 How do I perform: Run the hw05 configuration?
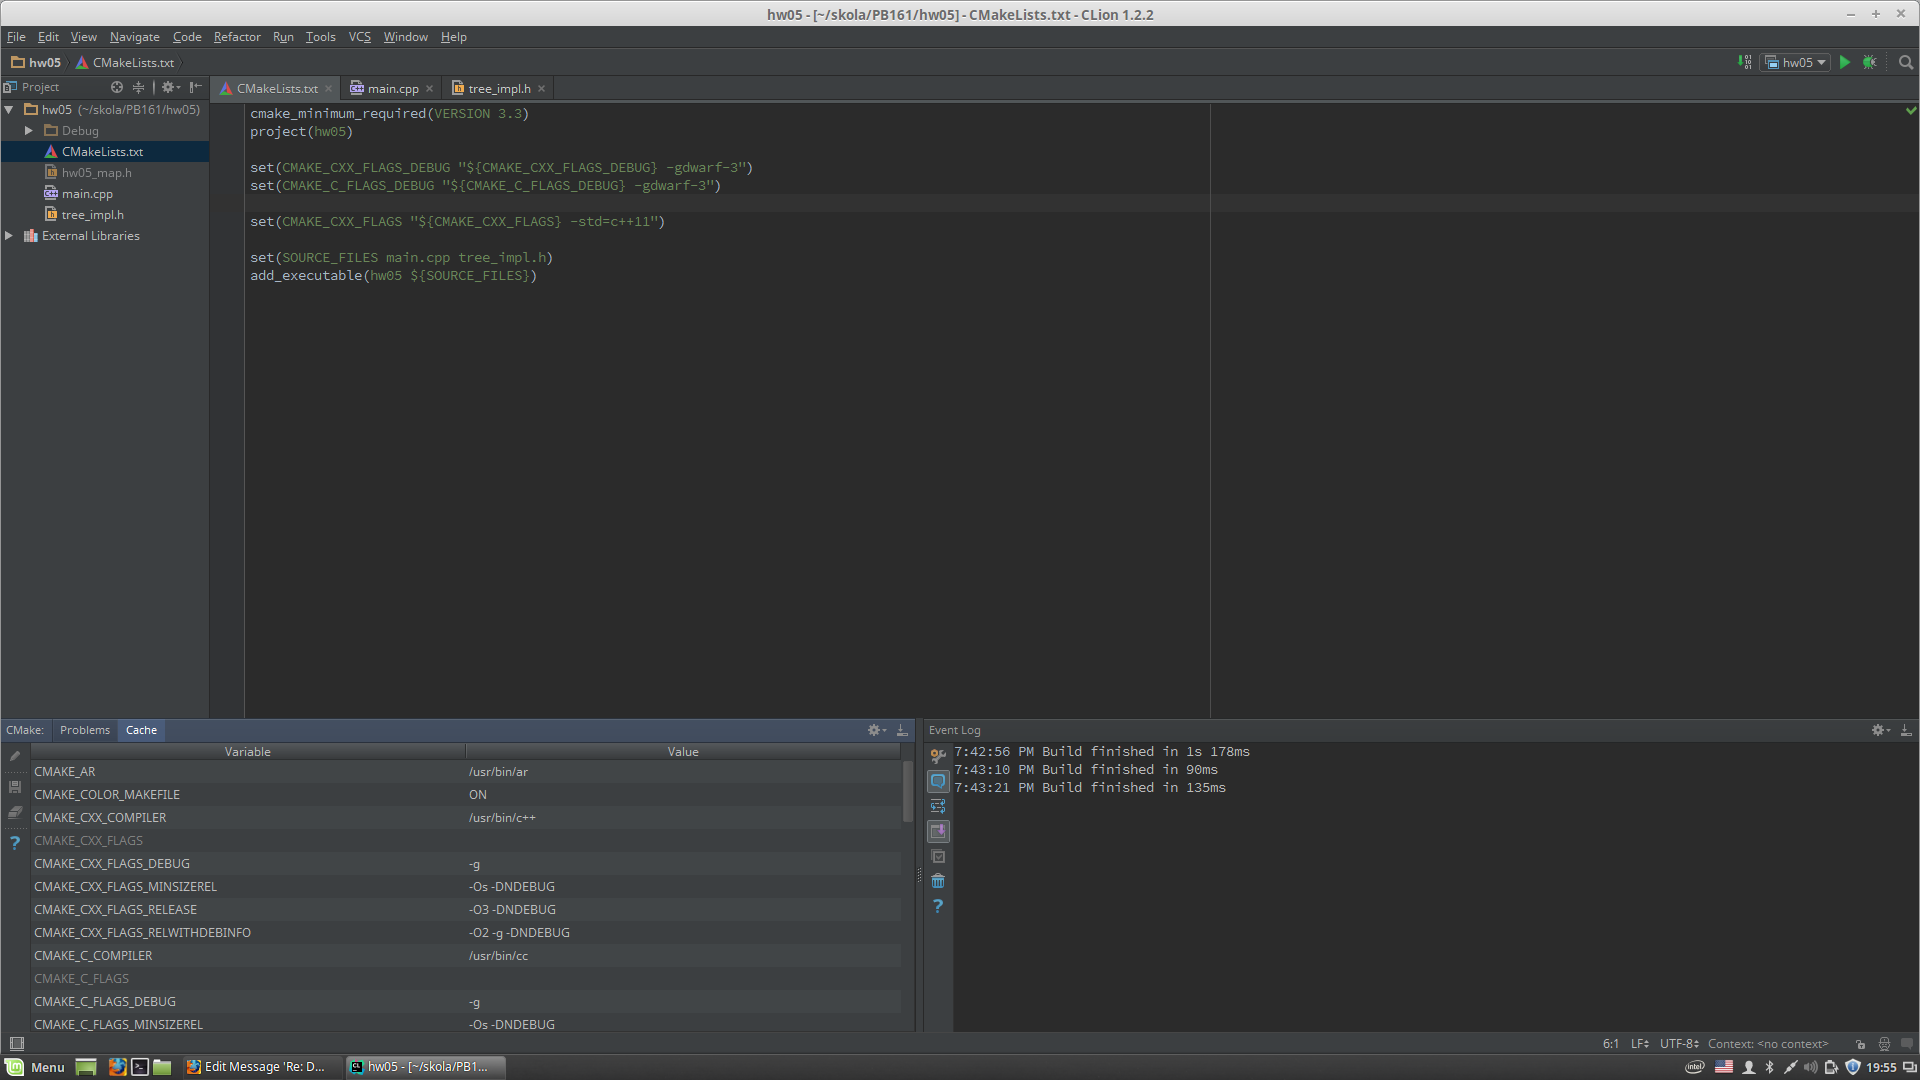click(1844, 62)
